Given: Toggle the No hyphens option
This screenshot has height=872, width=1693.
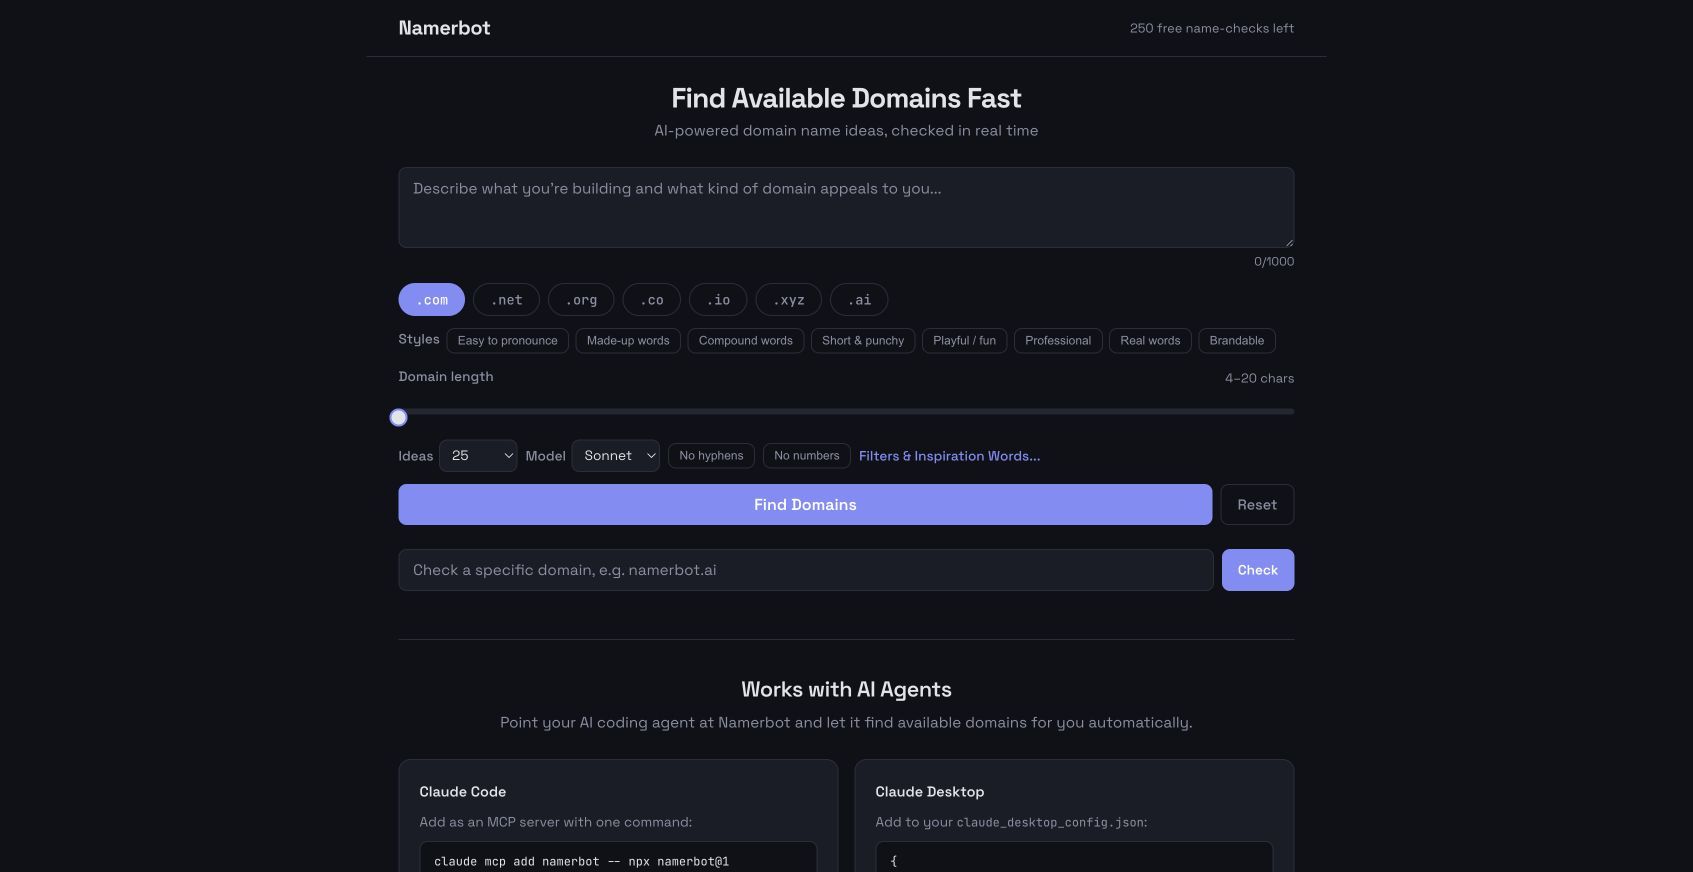Looking at the screenshot, I should coord(711,456).
